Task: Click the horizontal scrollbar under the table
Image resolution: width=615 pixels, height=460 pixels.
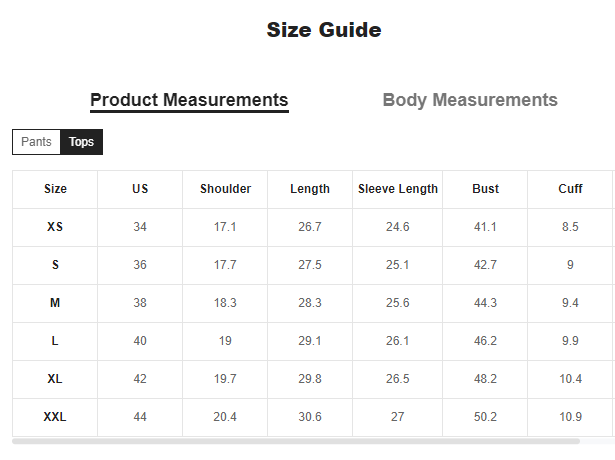Action: [x=296, y=440]
